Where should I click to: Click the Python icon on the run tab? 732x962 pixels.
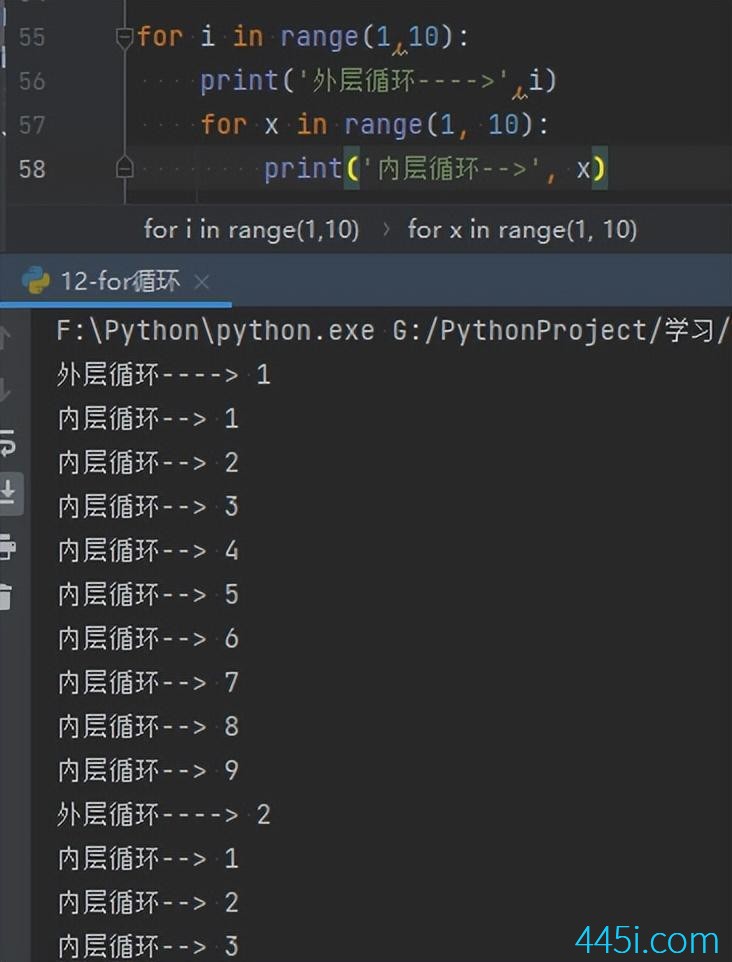click(x=35, y=282)
